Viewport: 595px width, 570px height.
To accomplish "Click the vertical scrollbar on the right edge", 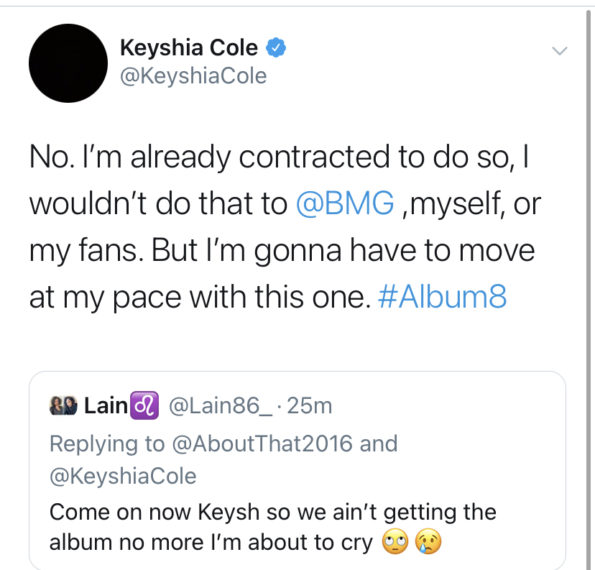I will [x=589, y=288].
